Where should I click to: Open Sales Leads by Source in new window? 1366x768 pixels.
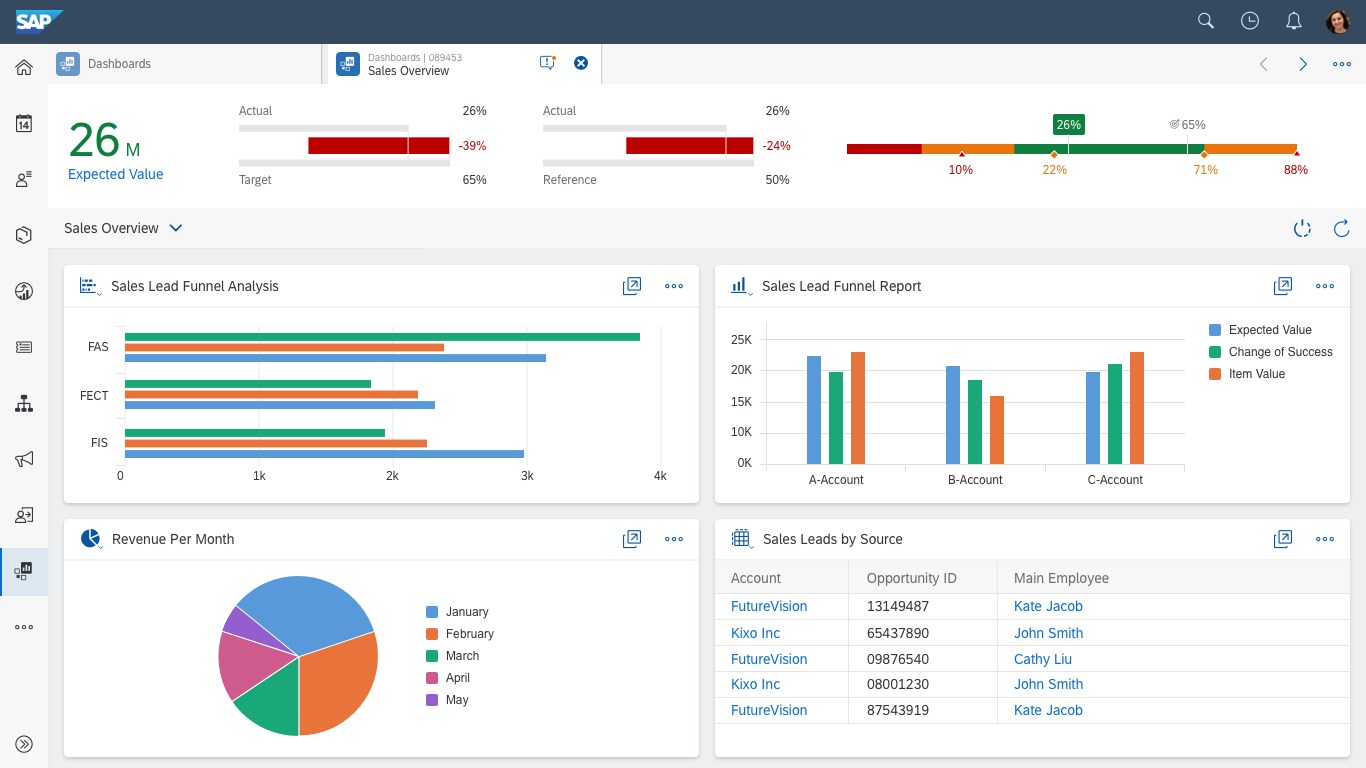(x=1283, y=539)
